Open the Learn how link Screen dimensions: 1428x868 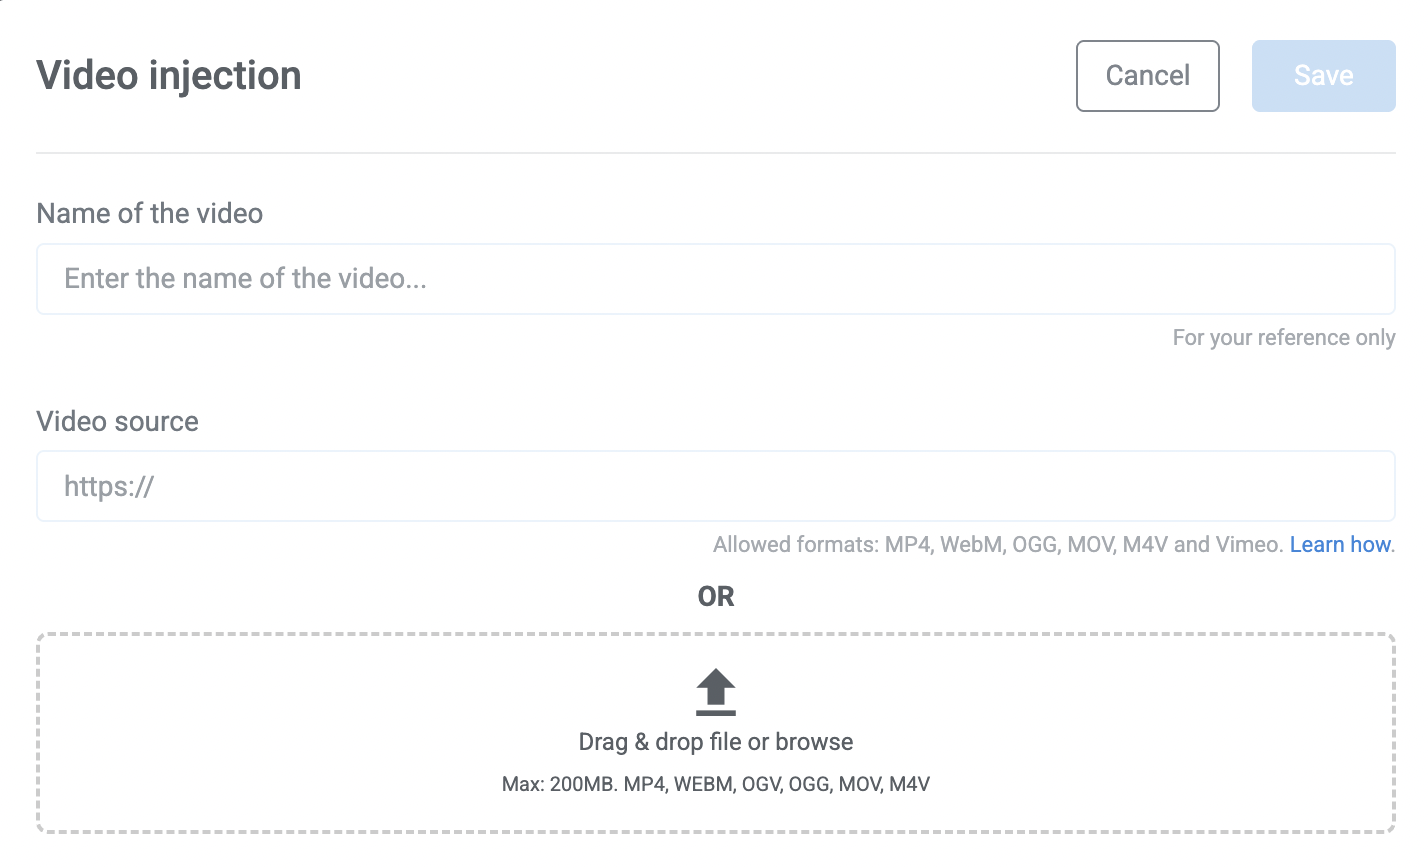[1338, 544]
